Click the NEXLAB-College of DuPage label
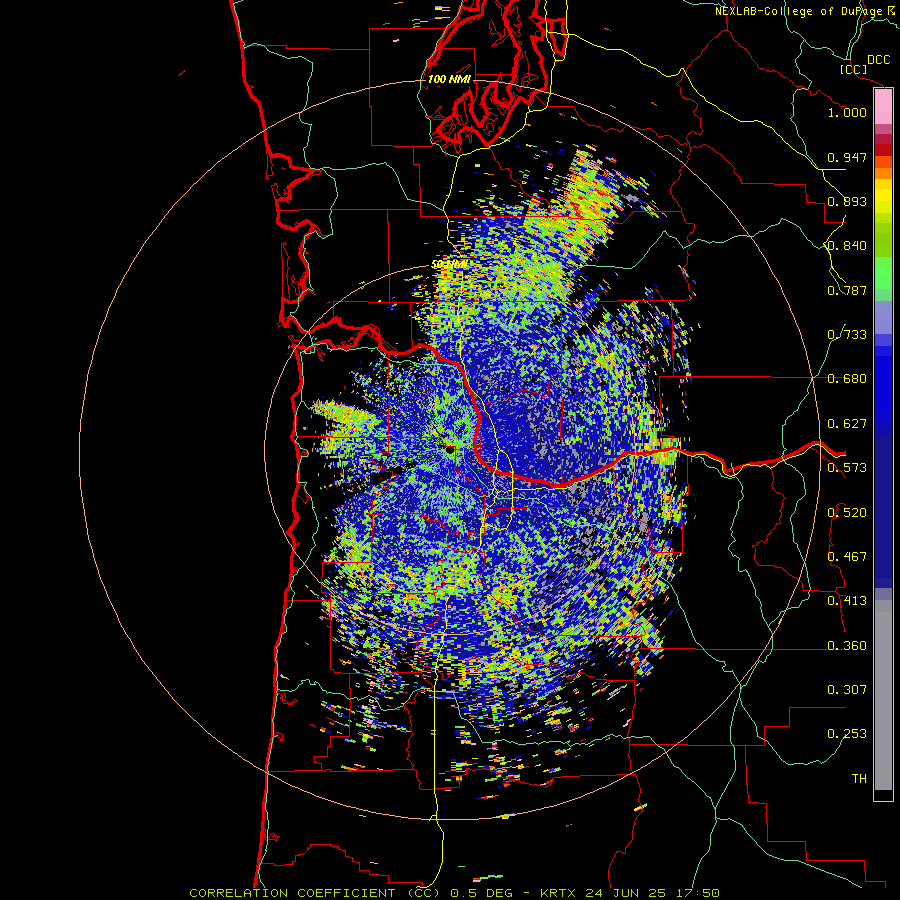Viewport: 900px width, 900px height. click(799, 11)
